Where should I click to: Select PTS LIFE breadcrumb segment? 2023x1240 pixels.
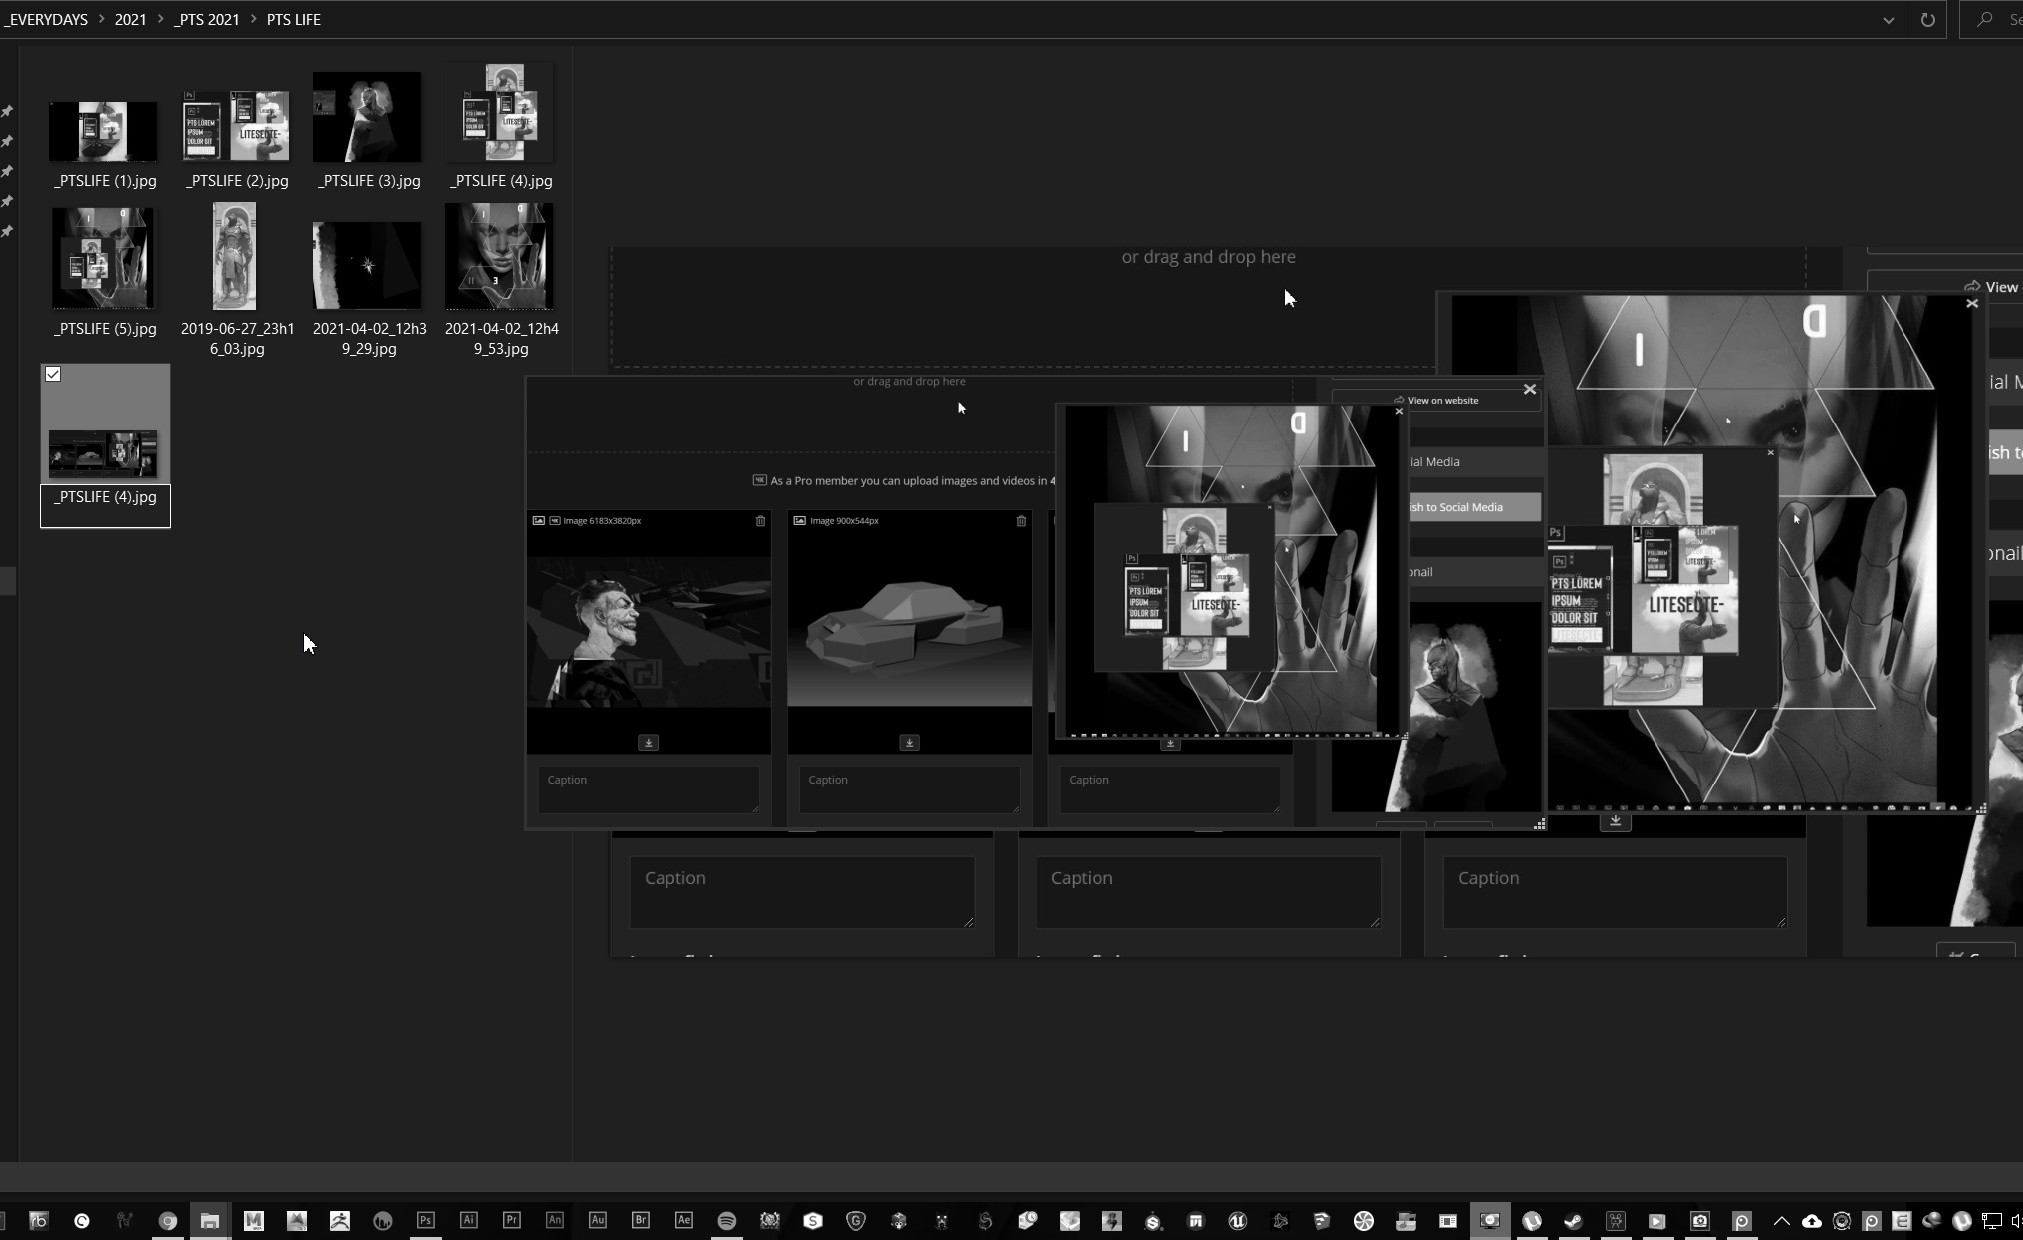[293, 19]
